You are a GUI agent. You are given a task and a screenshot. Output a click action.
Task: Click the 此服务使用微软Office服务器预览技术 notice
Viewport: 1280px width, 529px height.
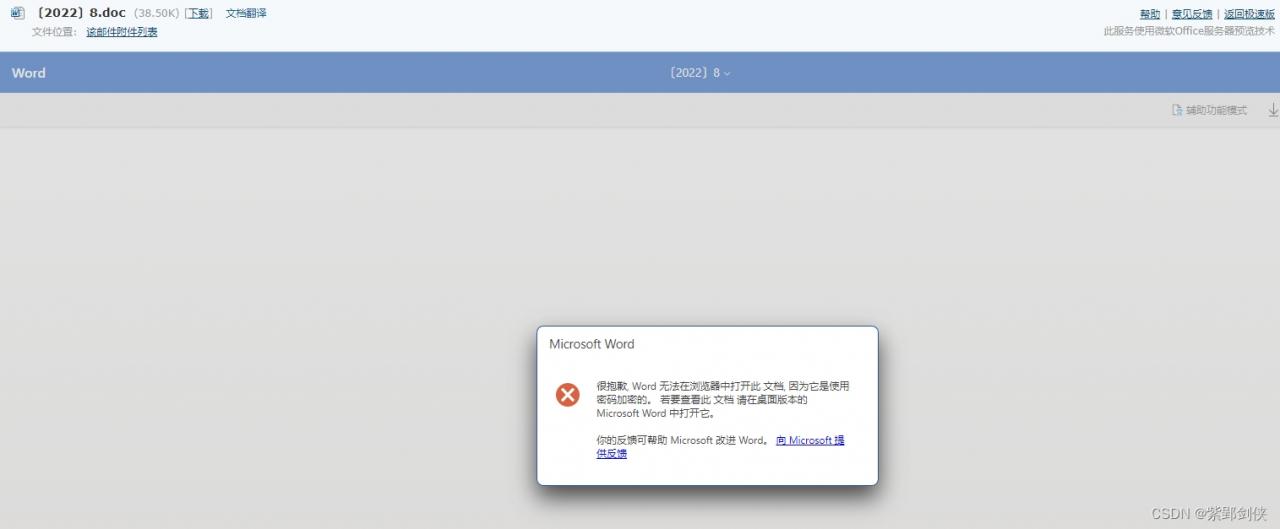click(x=1189, y=31)
